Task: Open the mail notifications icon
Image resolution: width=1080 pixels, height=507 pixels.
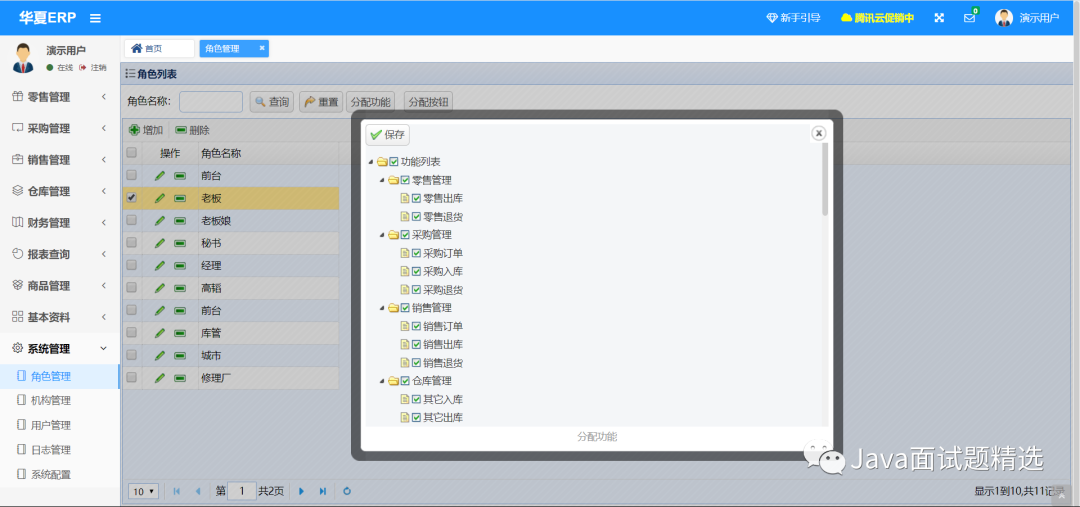Action: pos(970,18)
